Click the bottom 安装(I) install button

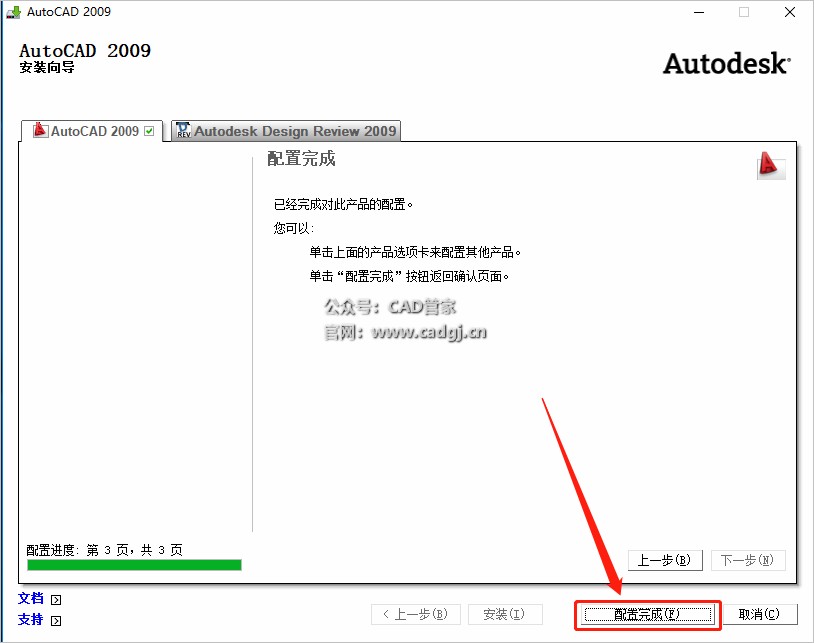tap(505, 614)
